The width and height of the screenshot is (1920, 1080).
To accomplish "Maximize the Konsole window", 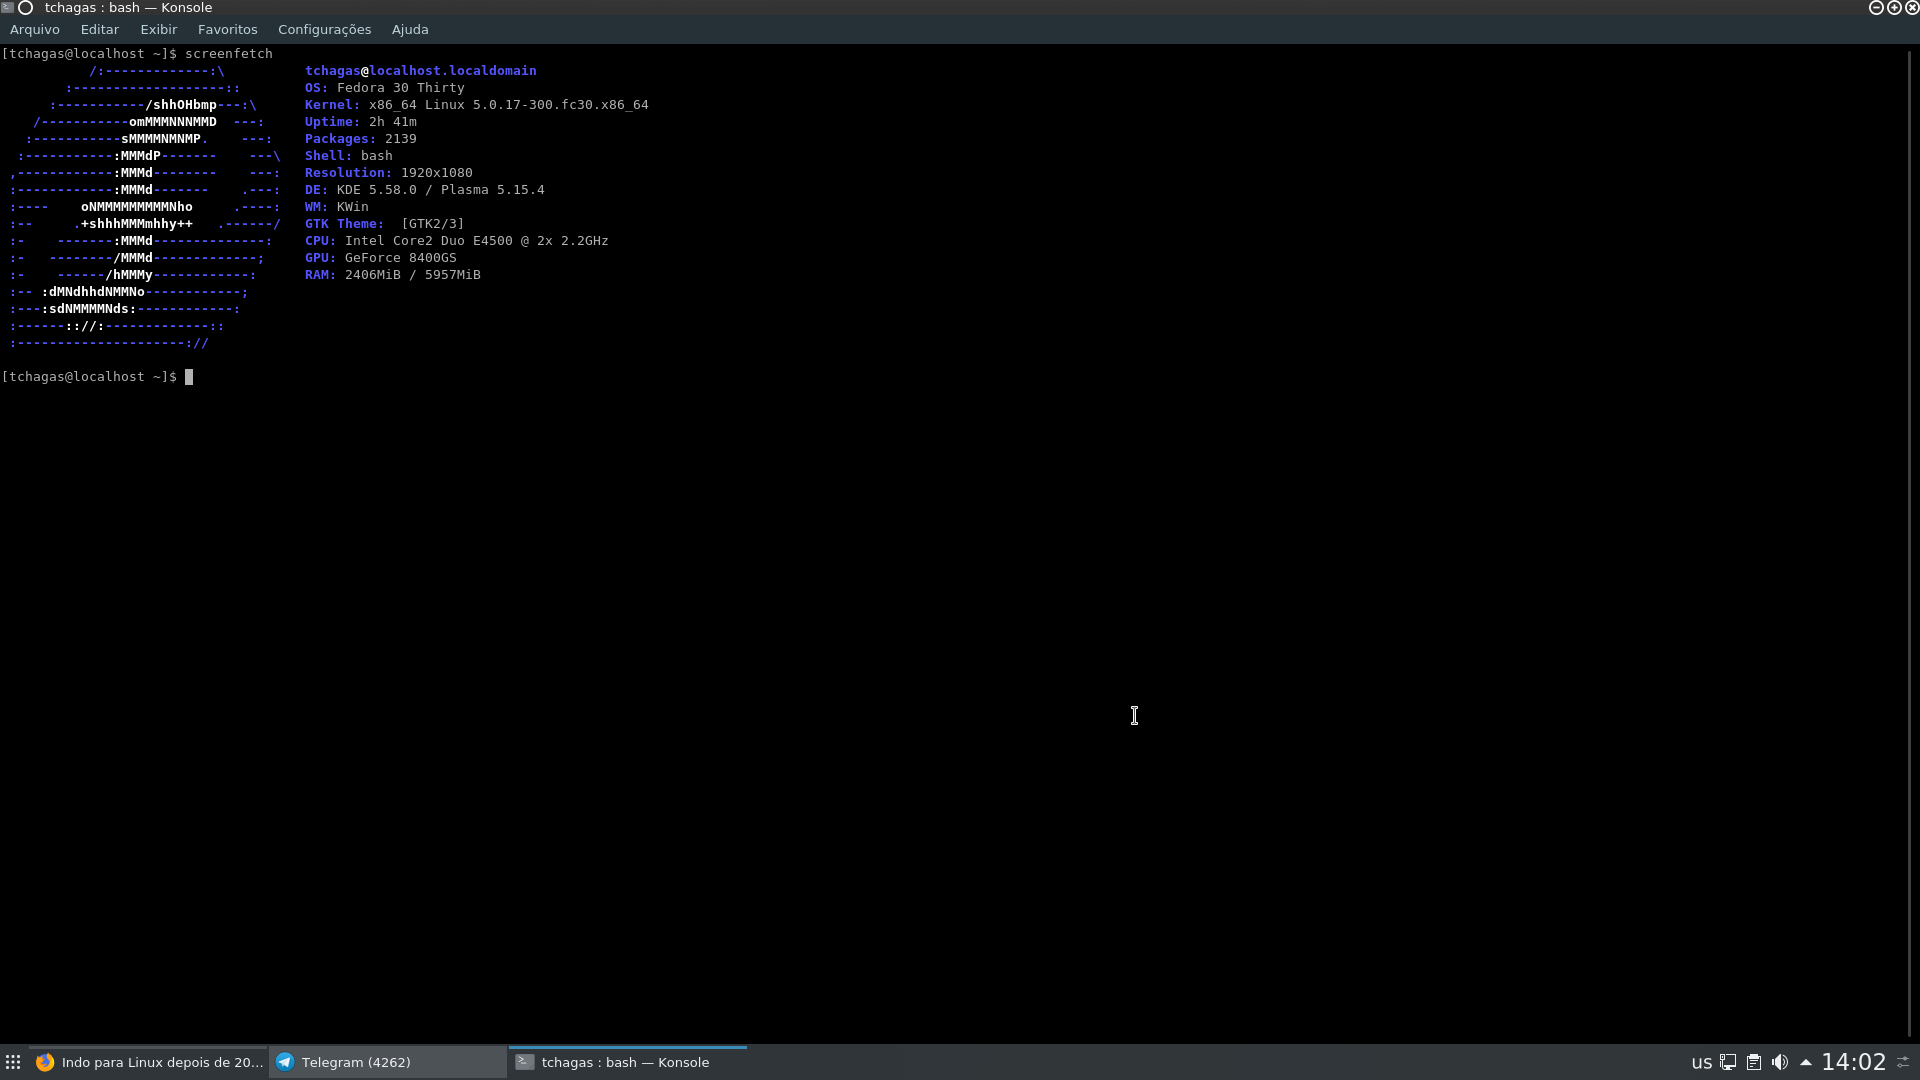I will click(x=1894, y=7).
